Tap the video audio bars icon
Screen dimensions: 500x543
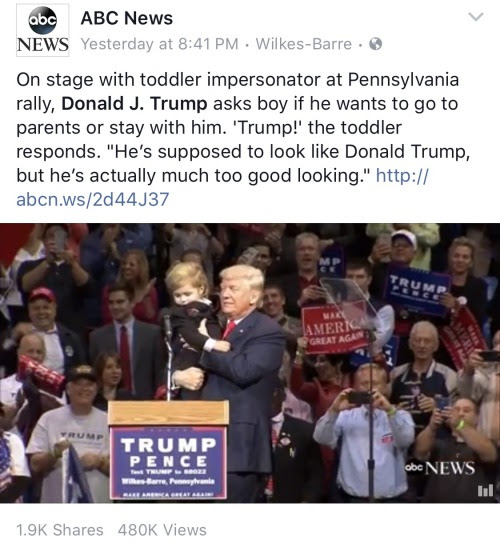click(x=485, y=491)
